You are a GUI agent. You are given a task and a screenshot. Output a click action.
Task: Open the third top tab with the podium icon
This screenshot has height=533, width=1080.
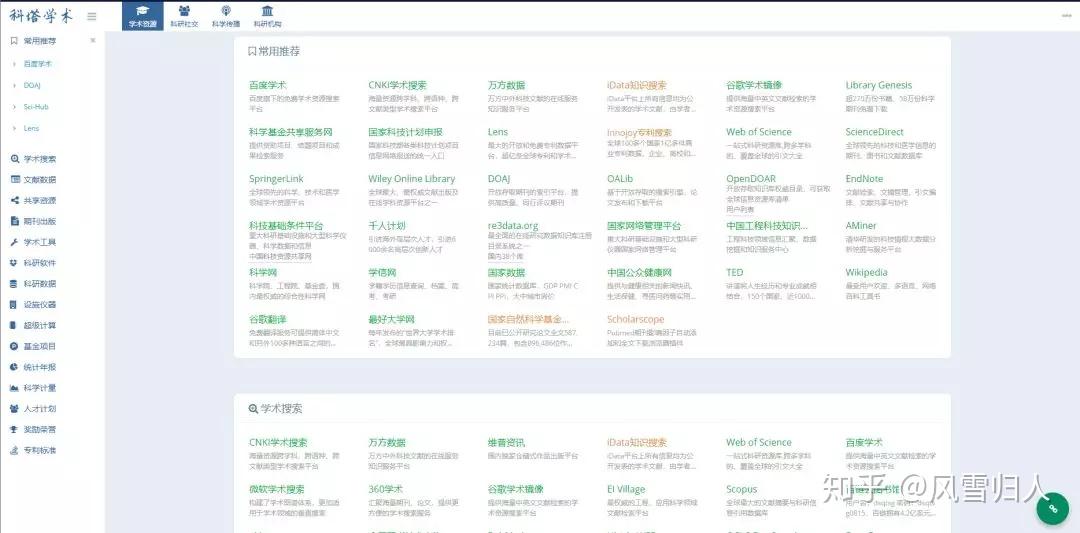point(226,16)
